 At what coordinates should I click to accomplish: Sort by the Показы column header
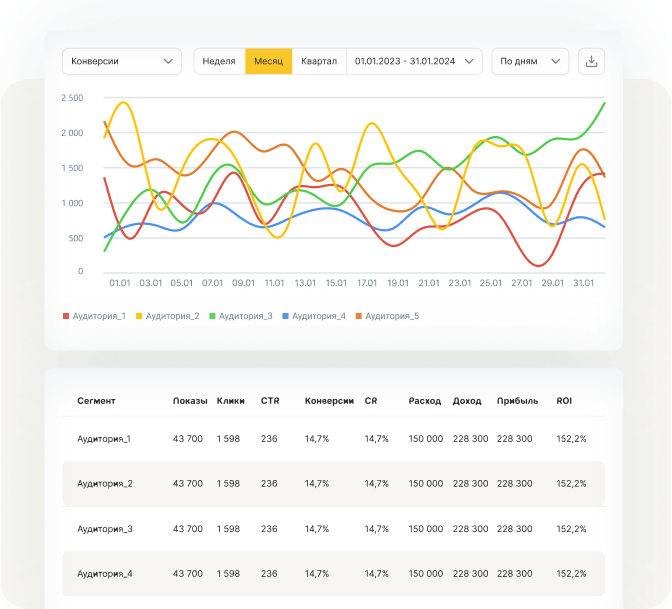(x=190, y=401)
